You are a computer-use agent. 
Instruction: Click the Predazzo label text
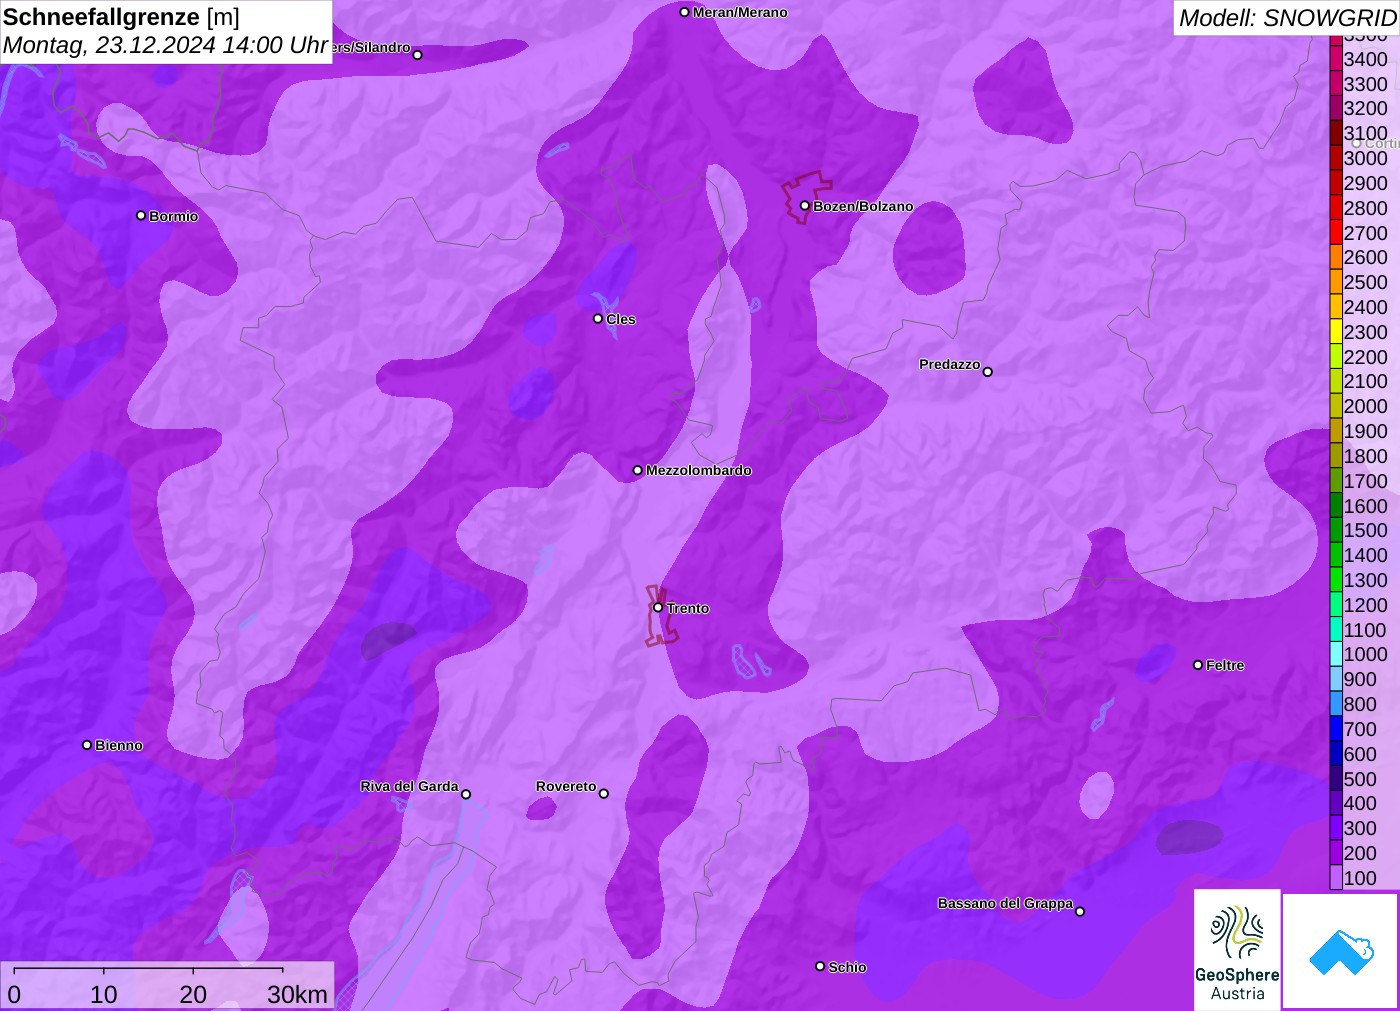click(950, 364)
